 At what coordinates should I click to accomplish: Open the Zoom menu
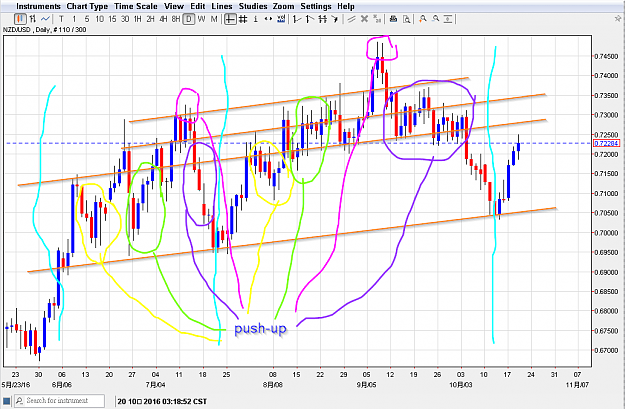click(x=283, y=6)
